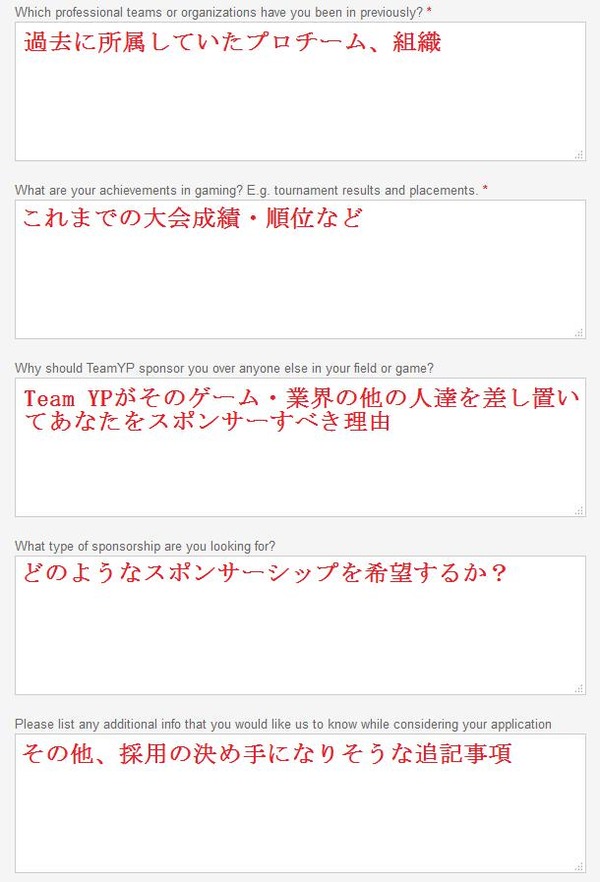This screenshot has height=882, width=600.
Task: Click the 'Why should TeamYP sponsor you' label
Action: coord(224,368)
